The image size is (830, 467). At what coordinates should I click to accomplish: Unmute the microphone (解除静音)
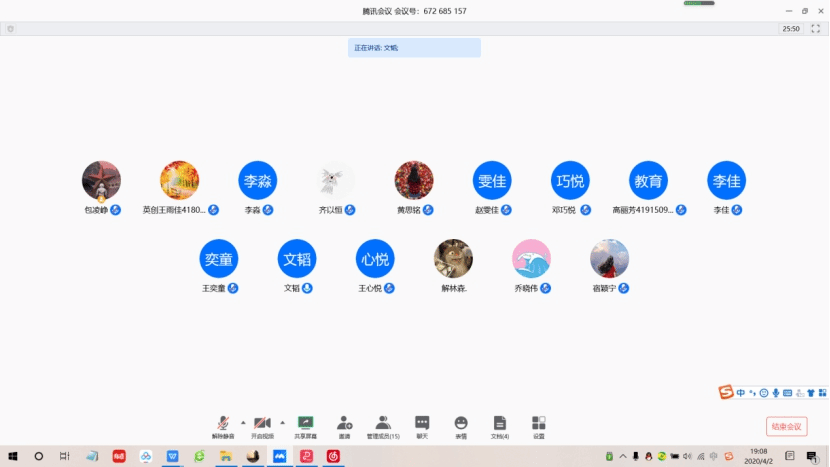tap(225, 425)
